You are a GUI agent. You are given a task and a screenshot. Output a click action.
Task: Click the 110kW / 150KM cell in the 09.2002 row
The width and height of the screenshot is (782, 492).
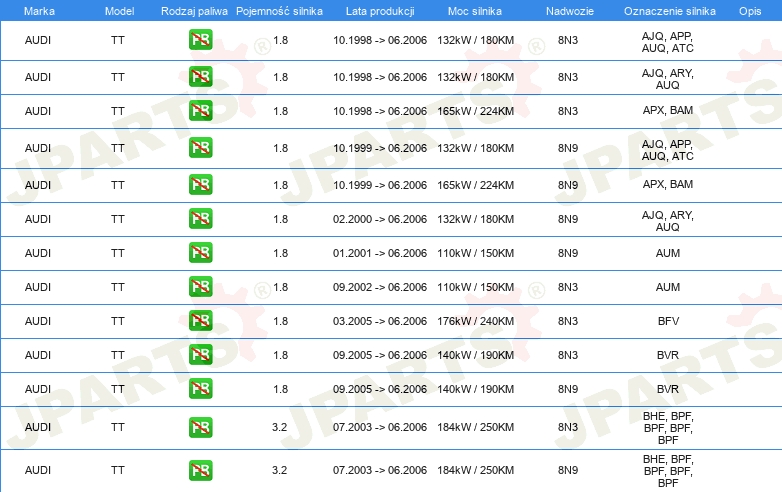click(x=475, y=287)
